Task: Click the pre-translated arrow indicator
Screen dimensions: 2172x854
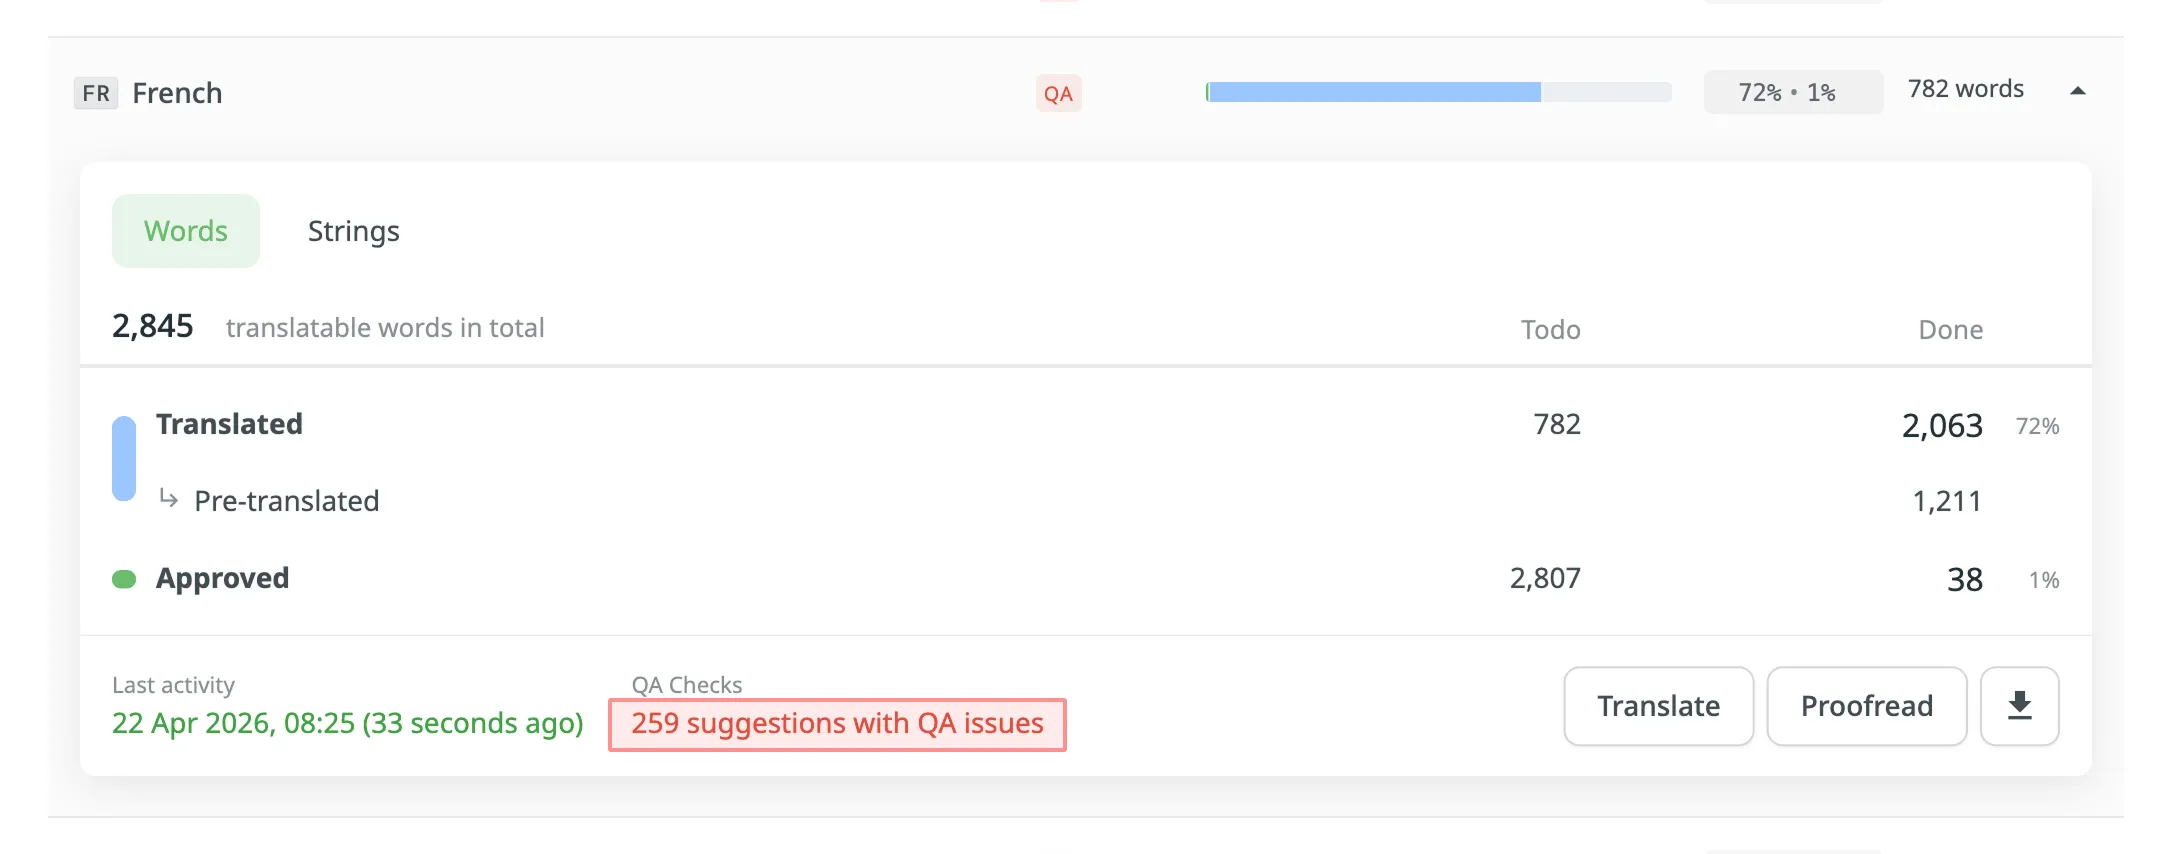Action: [x=167, y=500]
